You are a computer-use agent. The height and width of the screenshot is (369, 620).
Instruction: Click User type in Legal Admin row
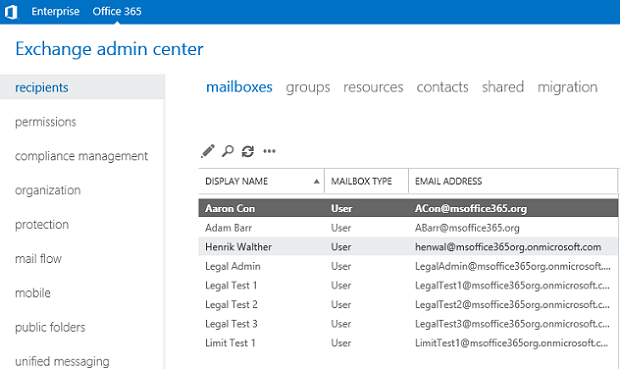pyautogui.click(x=341, y=266)
